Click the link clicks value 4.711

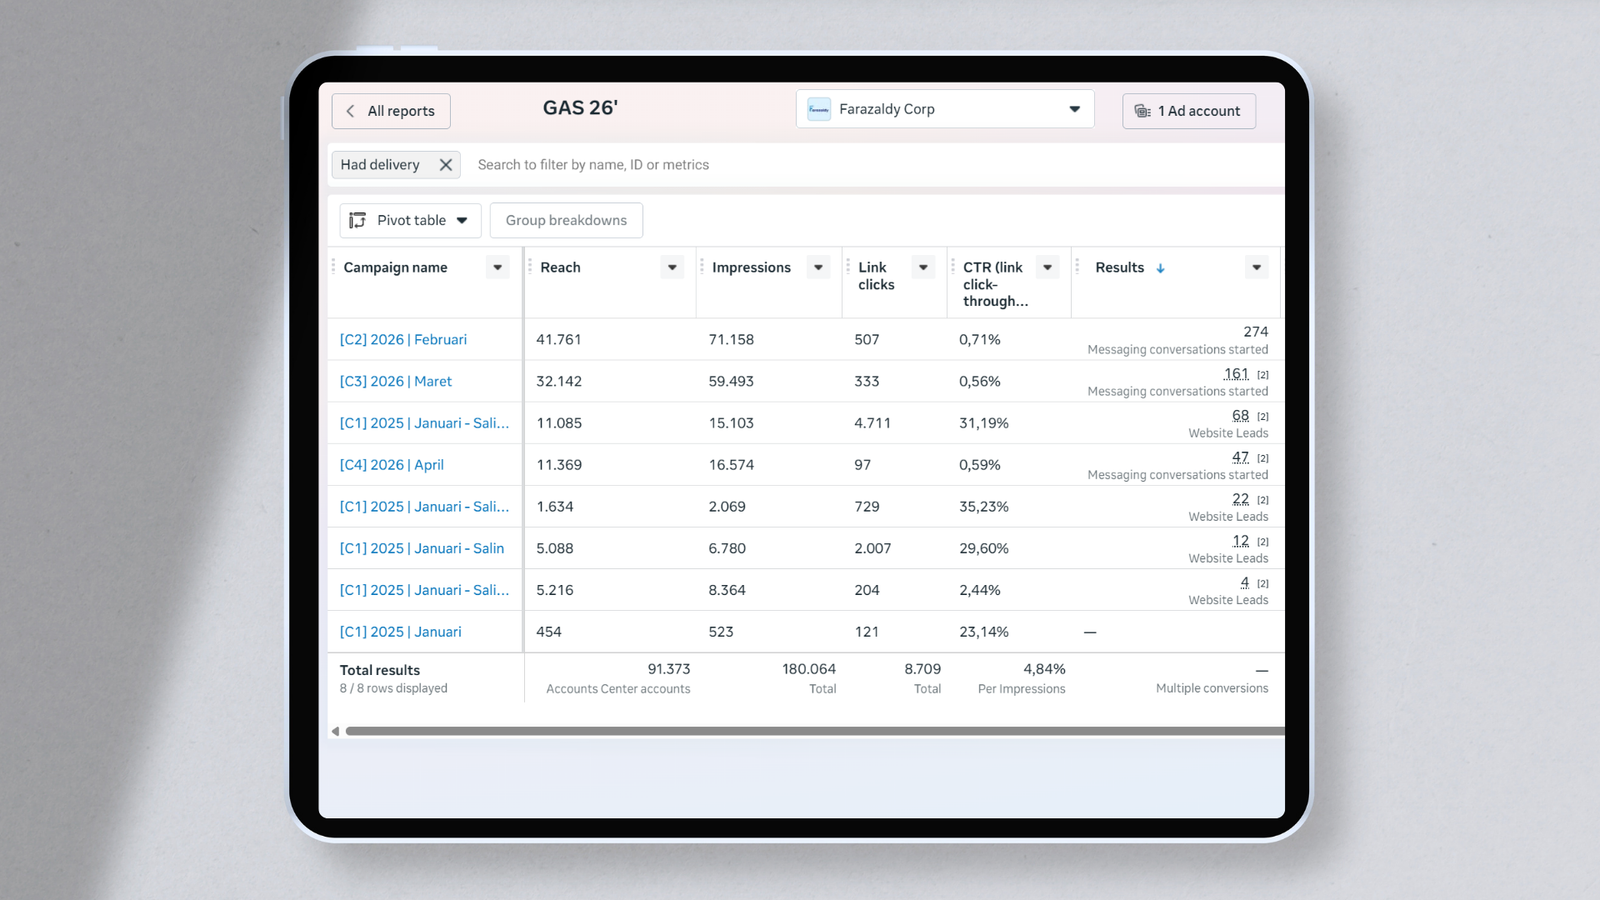[x=872, y=424]
